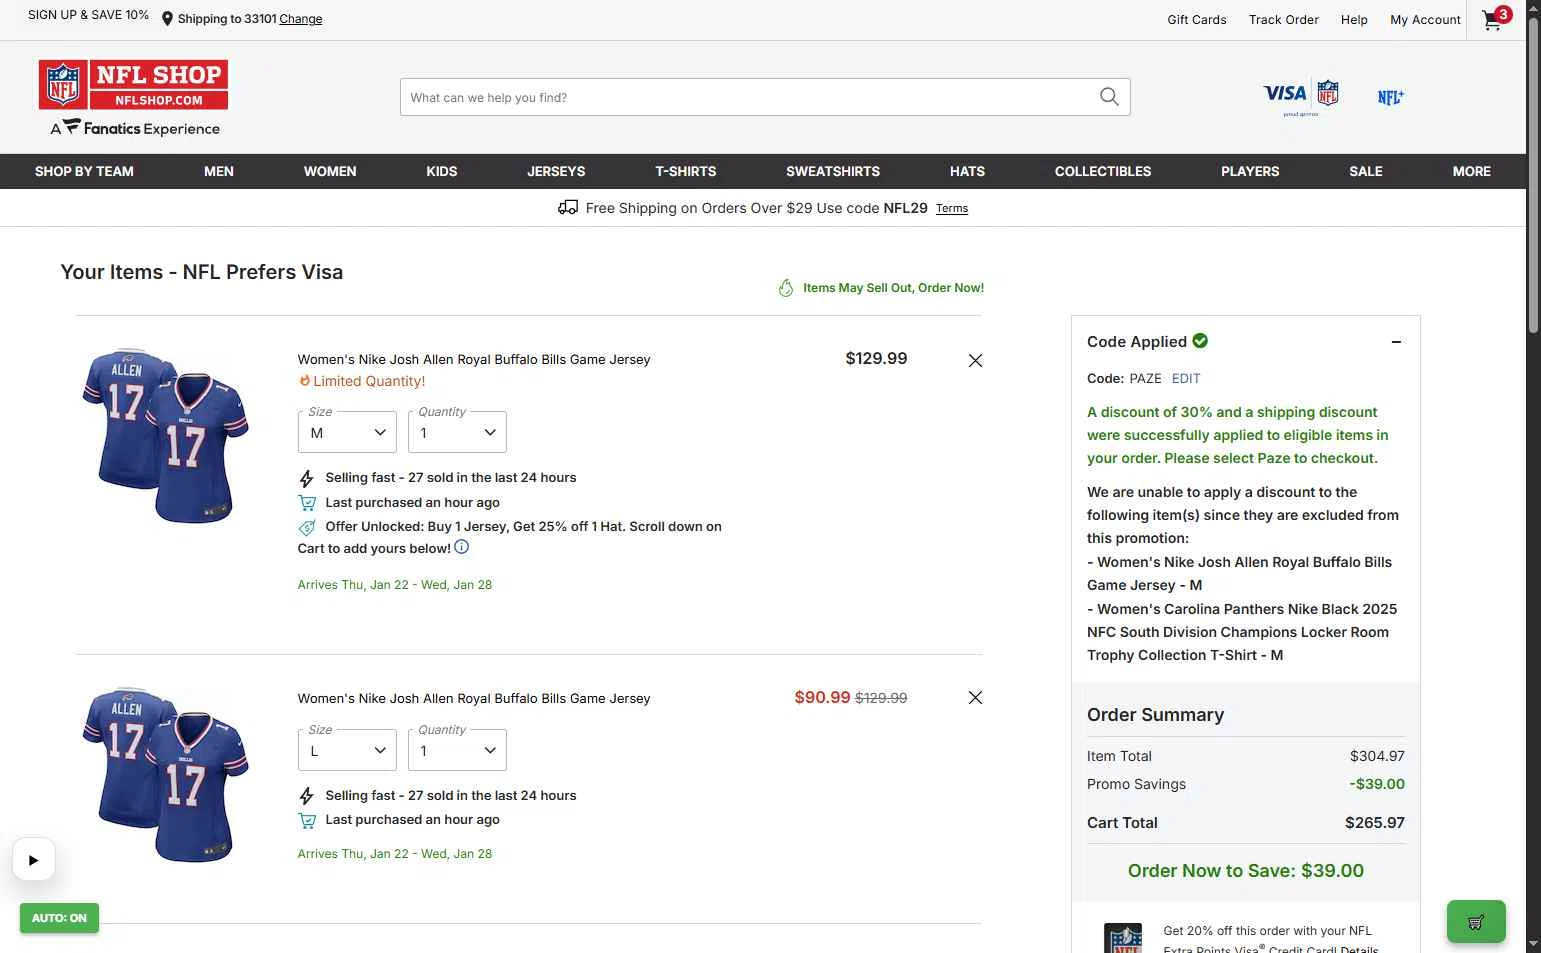Image resolution: width=1541 pixels, height=953 pixels.
Task: Click the Terms link for free shipping
Action: click(x=952, y=209)
